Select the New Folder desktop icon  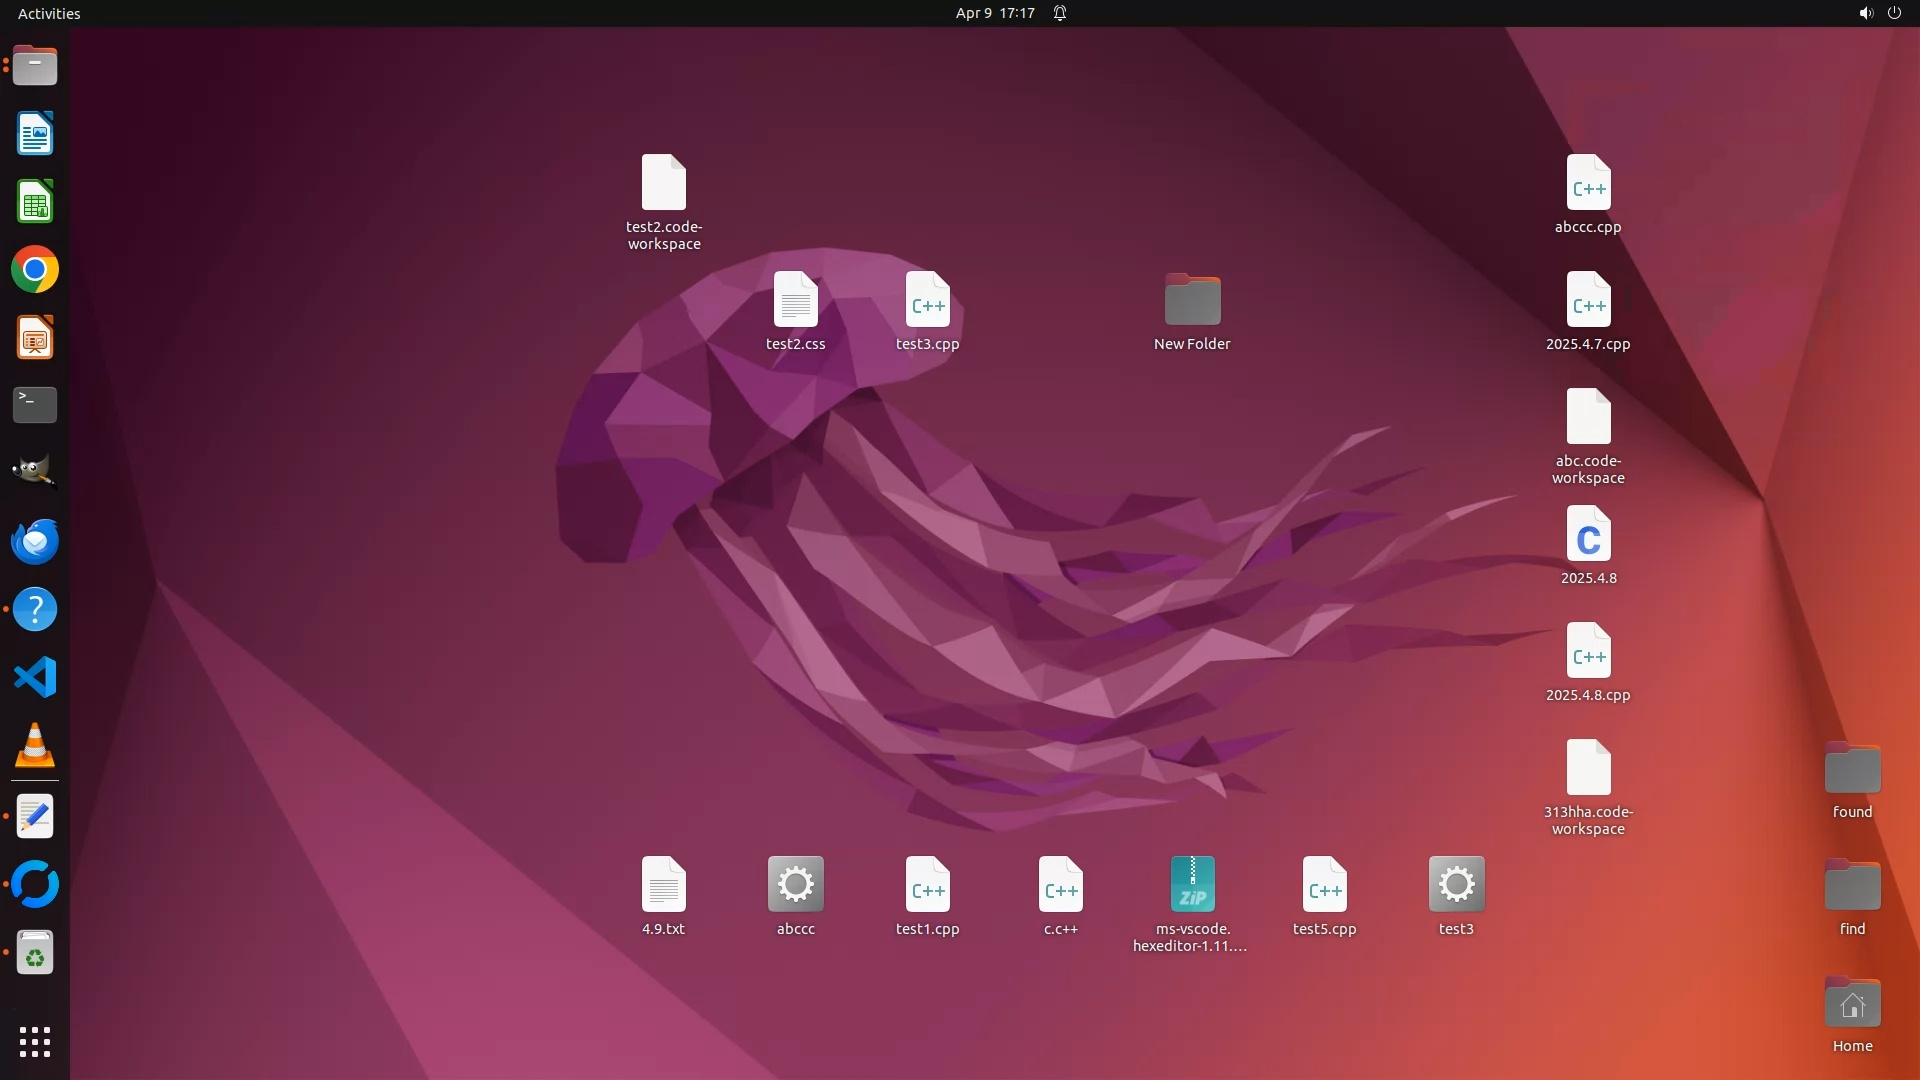tap(1192, 300)
